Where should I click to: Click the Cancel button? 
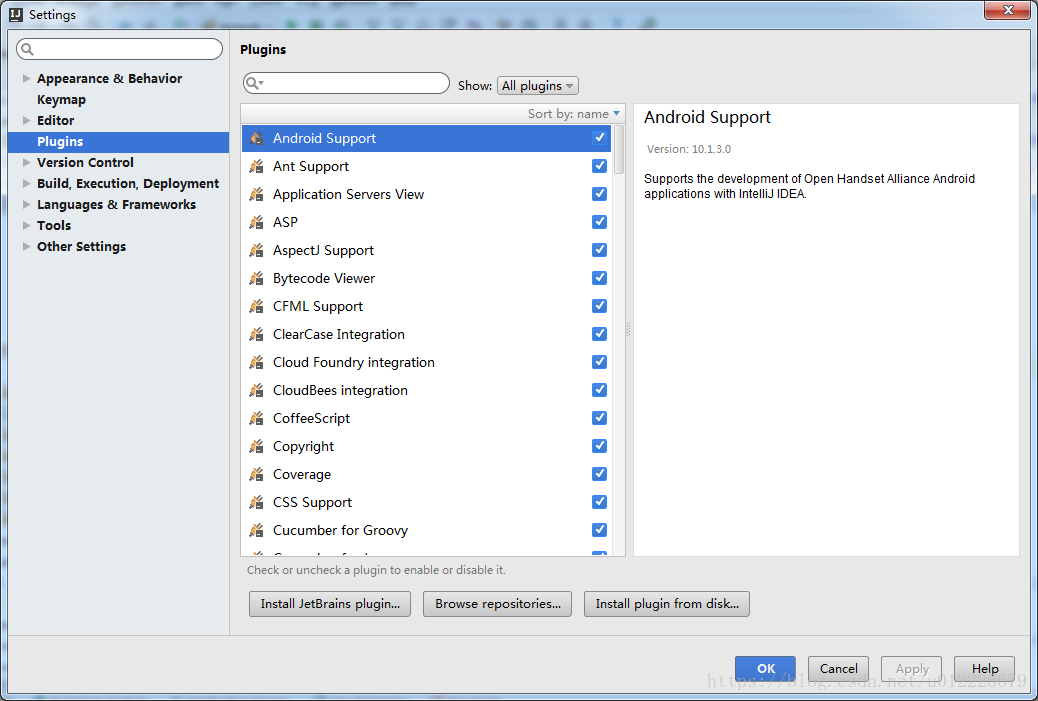[838, 669]
